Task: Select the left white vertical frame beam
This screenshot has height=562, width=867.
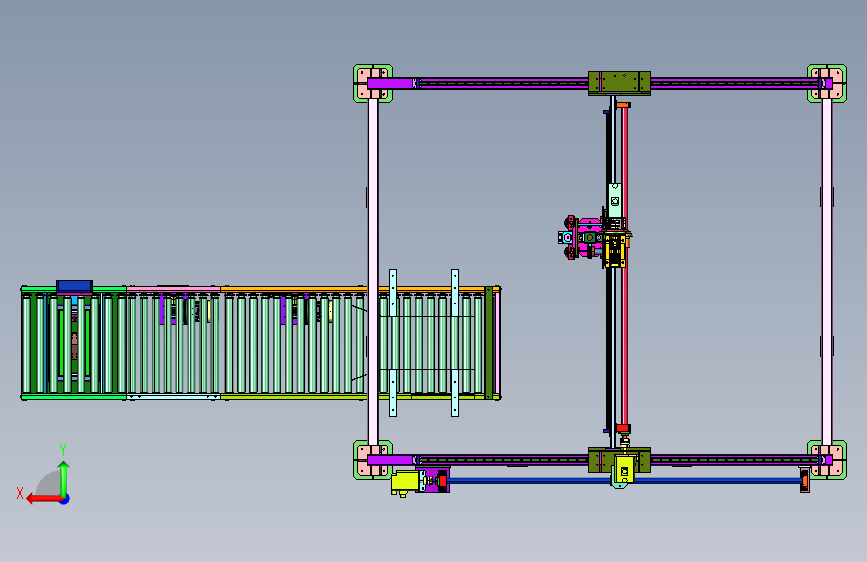Action: pos(373,271)
